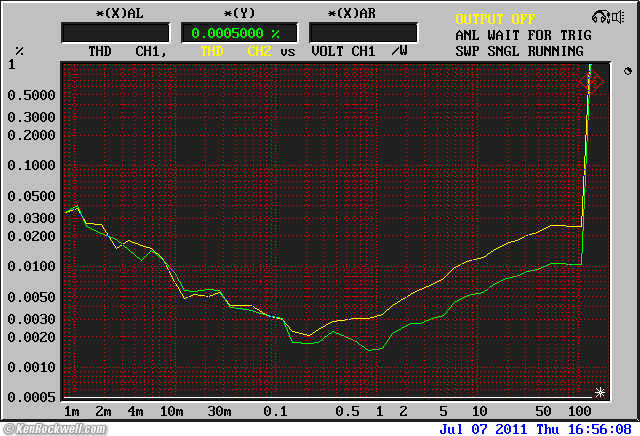Click the X-axis label 0.5
Image resolution: width=640 pixels, height=436 pixels.
(x=347, y=412)
